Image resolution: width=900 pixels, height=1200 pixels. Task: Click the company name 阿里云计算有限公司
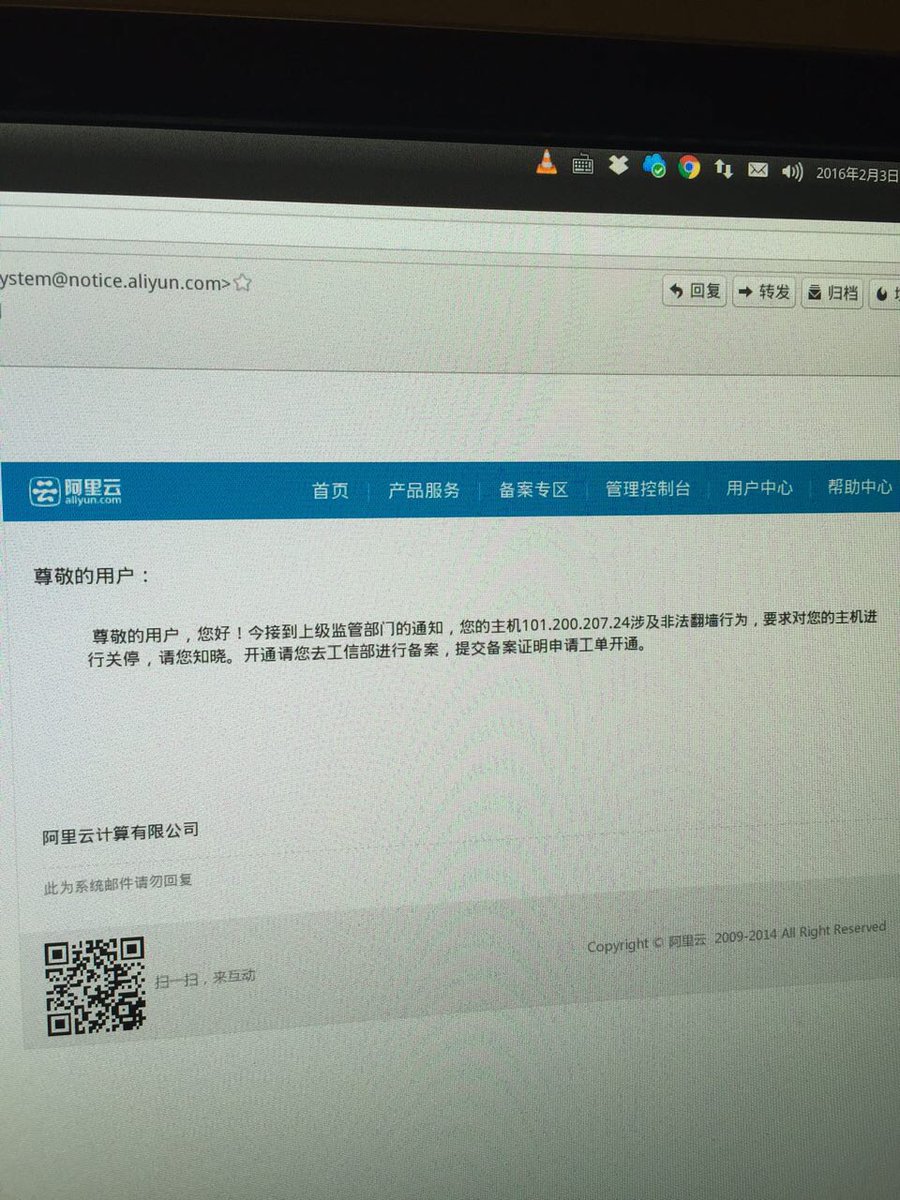click(120, 834)
